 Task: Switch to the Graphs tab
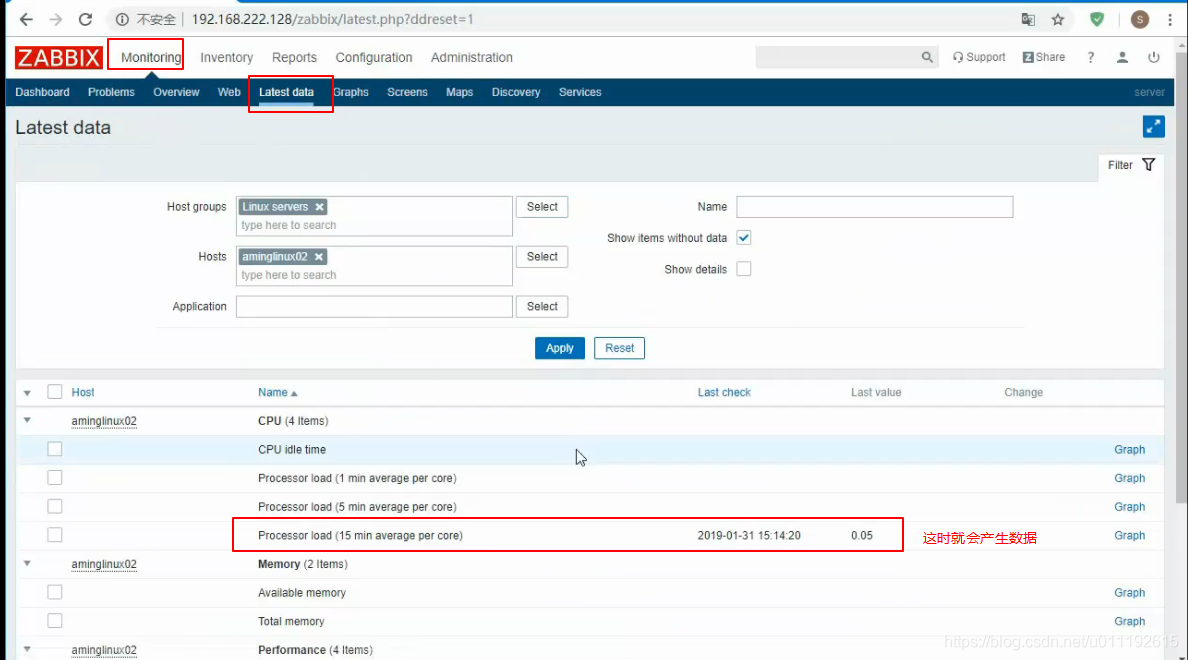coord(351,92)
